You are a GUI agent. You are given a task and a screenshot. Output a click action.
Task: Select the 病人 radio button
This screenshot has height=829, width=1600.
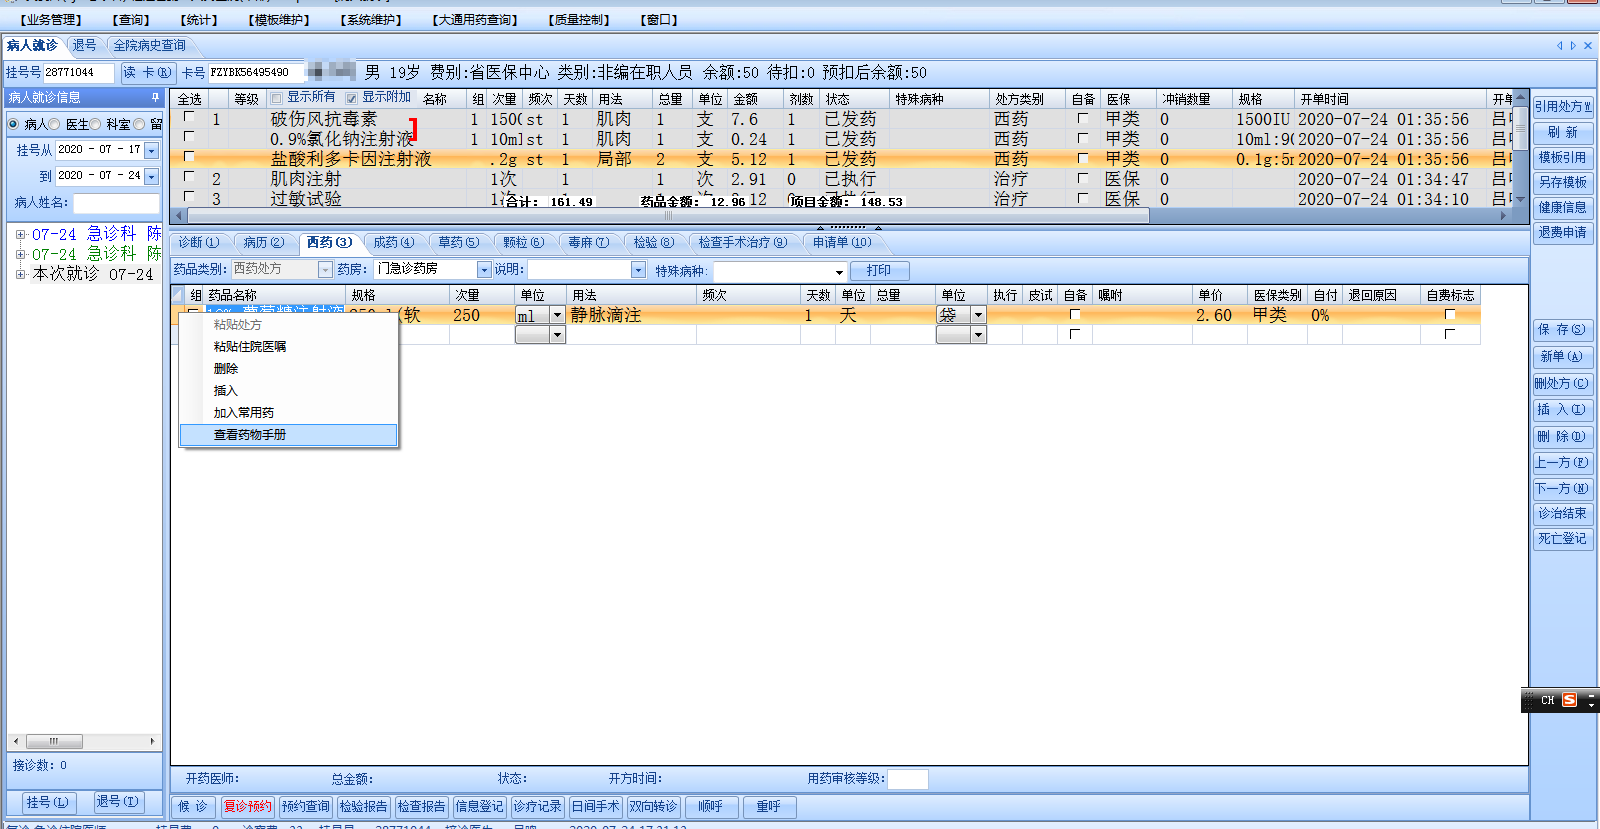14,124
